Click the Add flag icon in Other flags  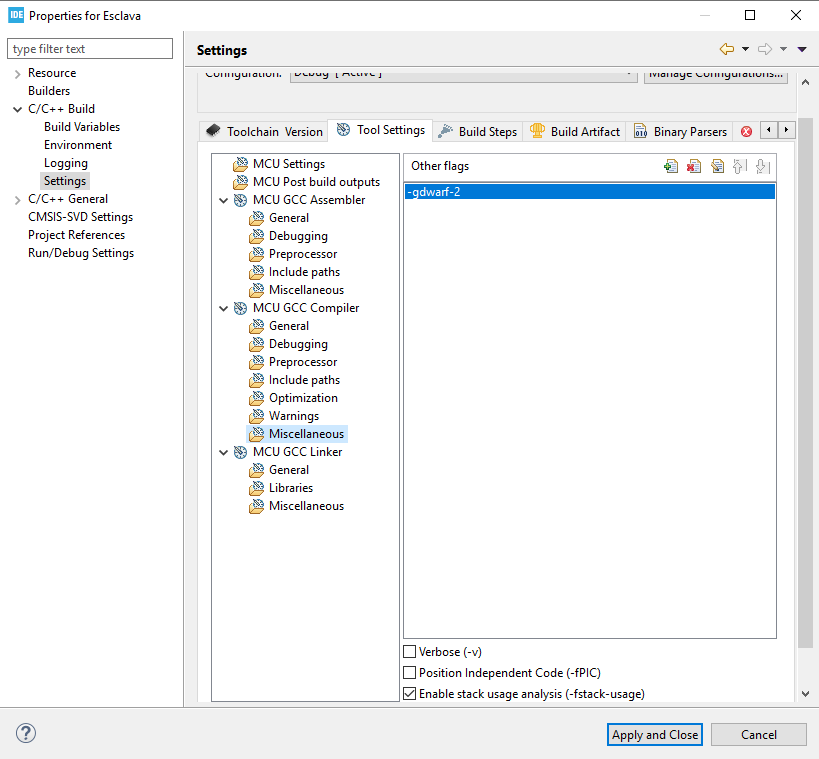[x=671, y=167]
